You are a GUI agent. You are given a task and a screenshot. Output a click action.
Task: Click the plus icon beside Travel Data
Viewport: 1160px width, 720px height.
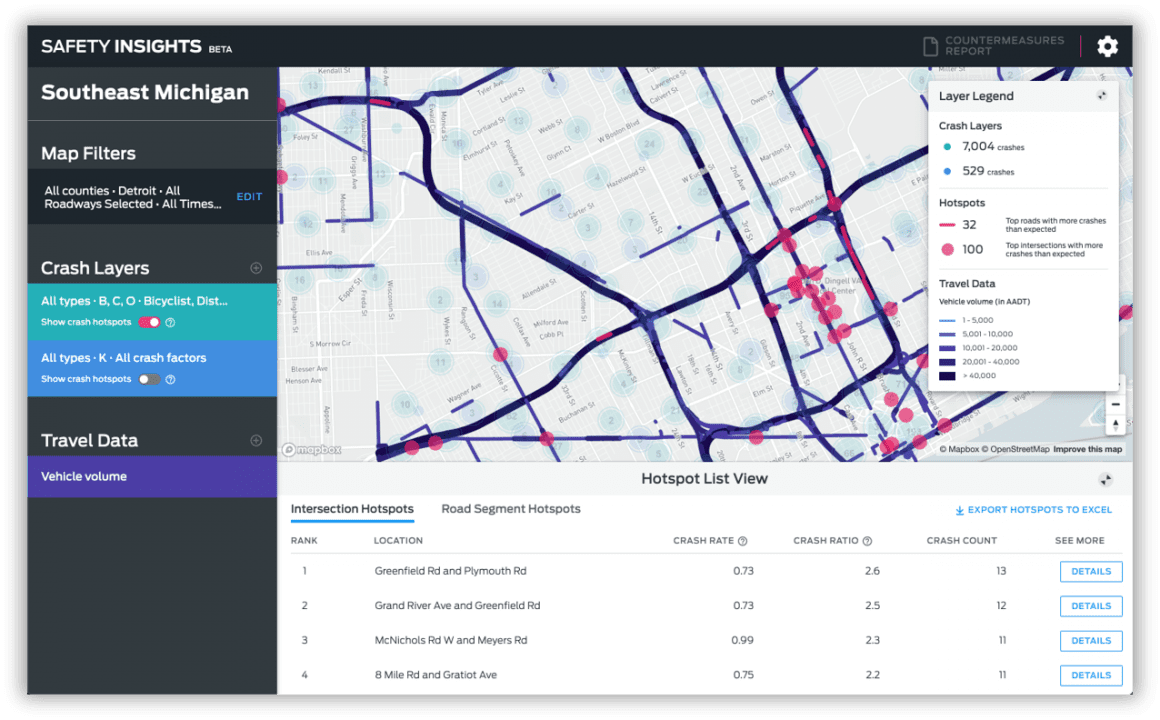pos(256,440)
